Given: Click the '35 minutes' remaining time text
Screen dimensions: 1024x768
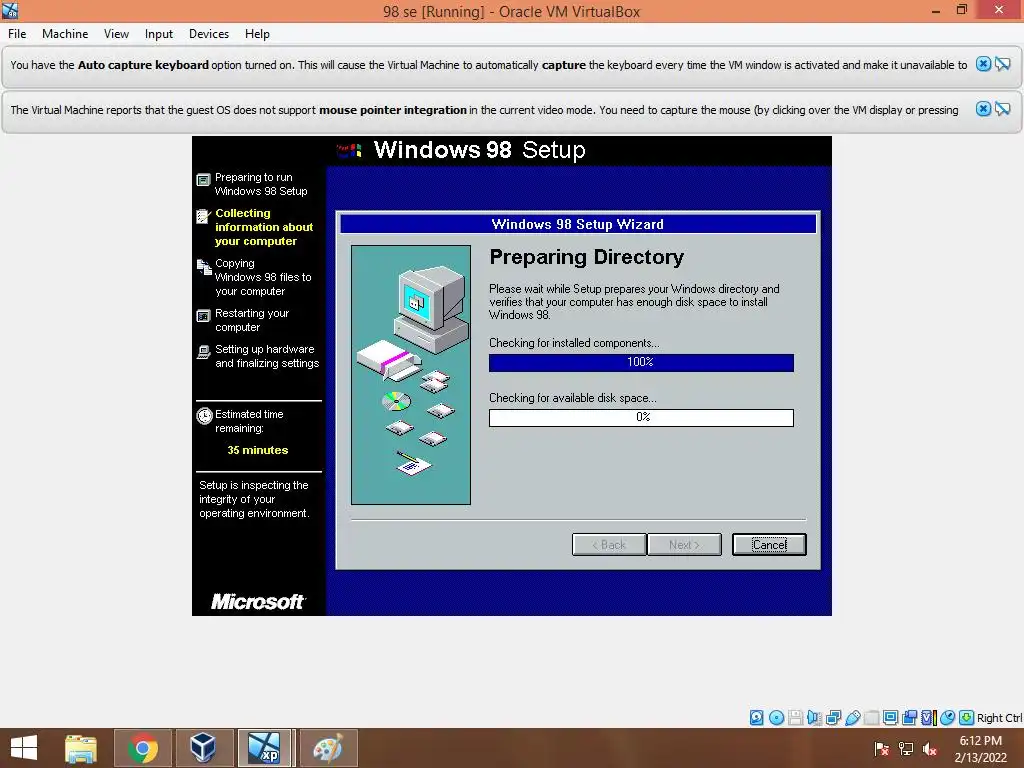Looking at the screenshot, I should tap(257, 450).
